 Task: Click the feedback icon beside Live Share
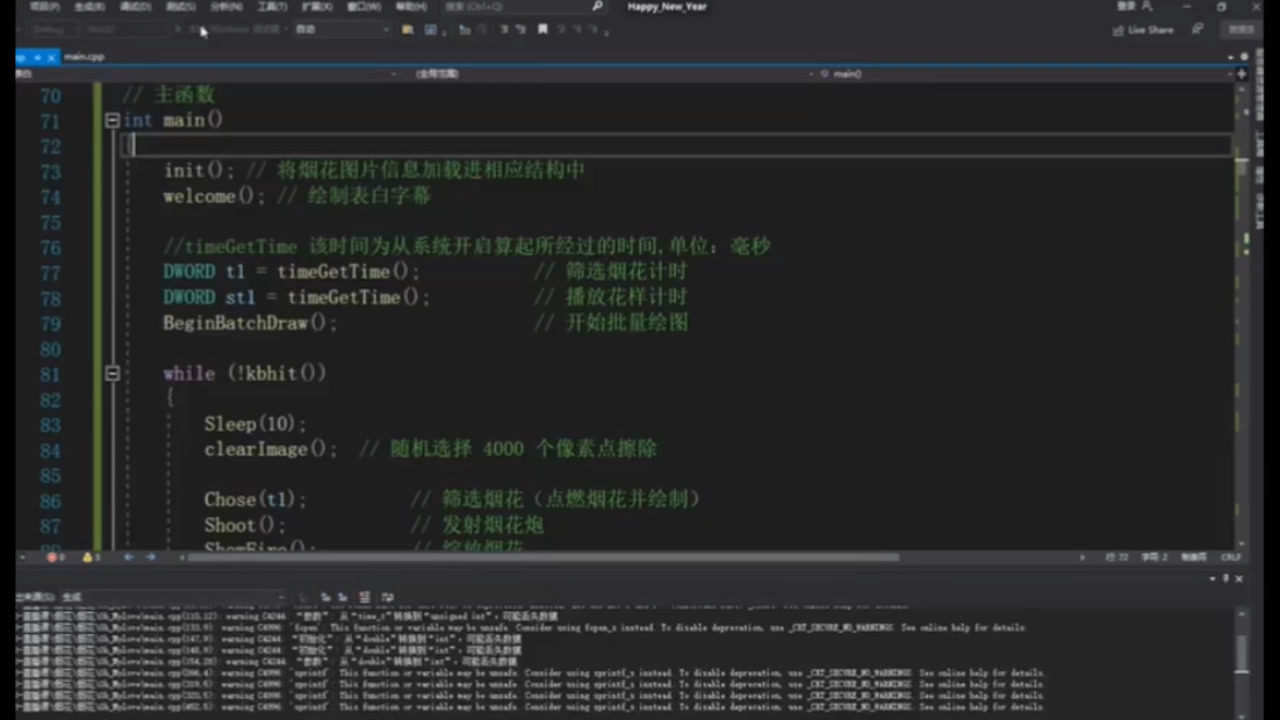tap(1197, 30)
